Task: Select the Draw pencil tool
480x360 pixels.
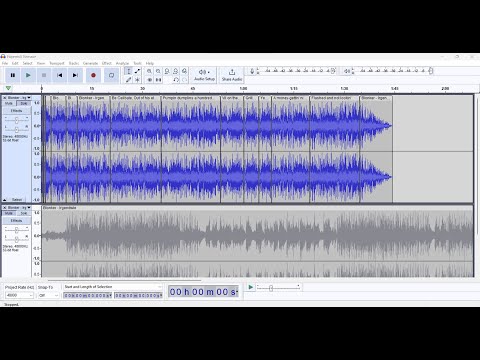Action: tap(129, 80)
